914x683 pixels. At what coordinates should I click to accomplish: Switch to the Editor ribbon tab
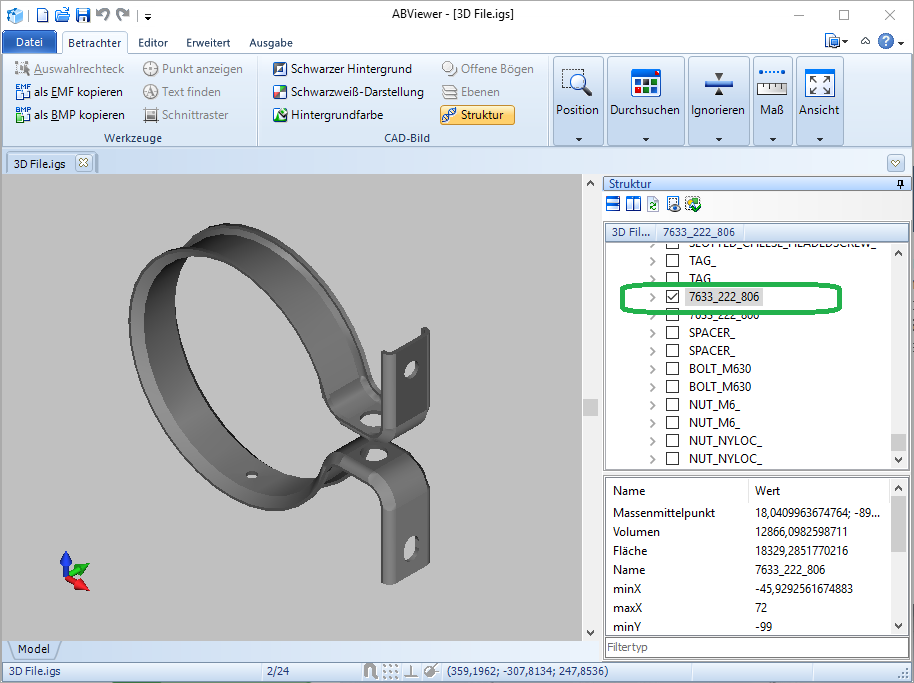153,43
